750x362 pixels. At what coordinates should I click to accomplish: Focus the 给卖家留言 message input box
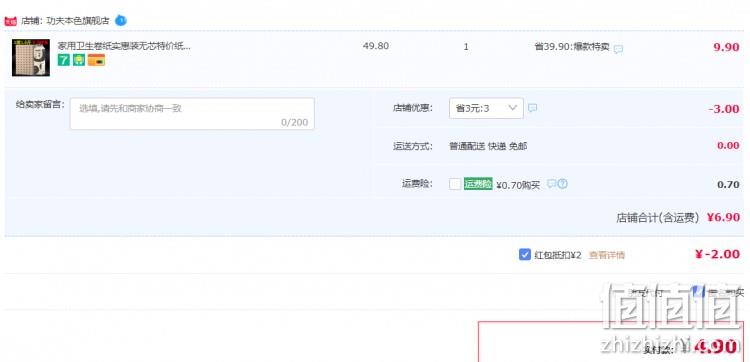point(192,114)
